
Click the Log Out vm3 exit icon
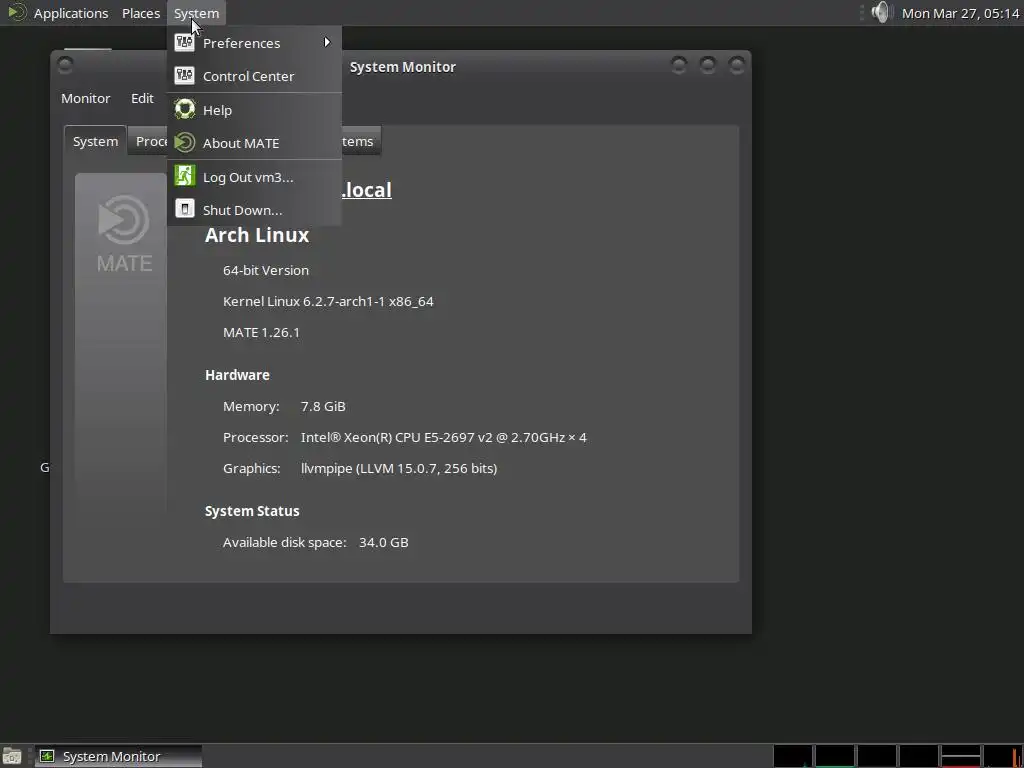185,176
